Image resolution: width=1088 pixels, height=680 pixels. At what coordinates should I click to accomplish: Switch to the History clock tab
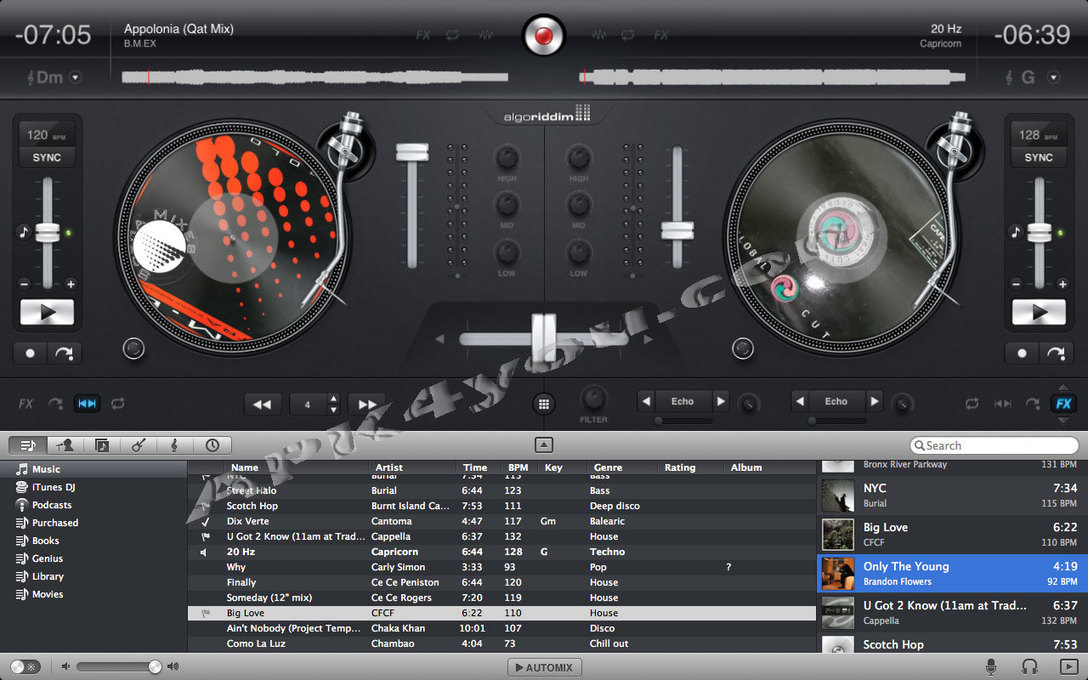pos(212,445)
